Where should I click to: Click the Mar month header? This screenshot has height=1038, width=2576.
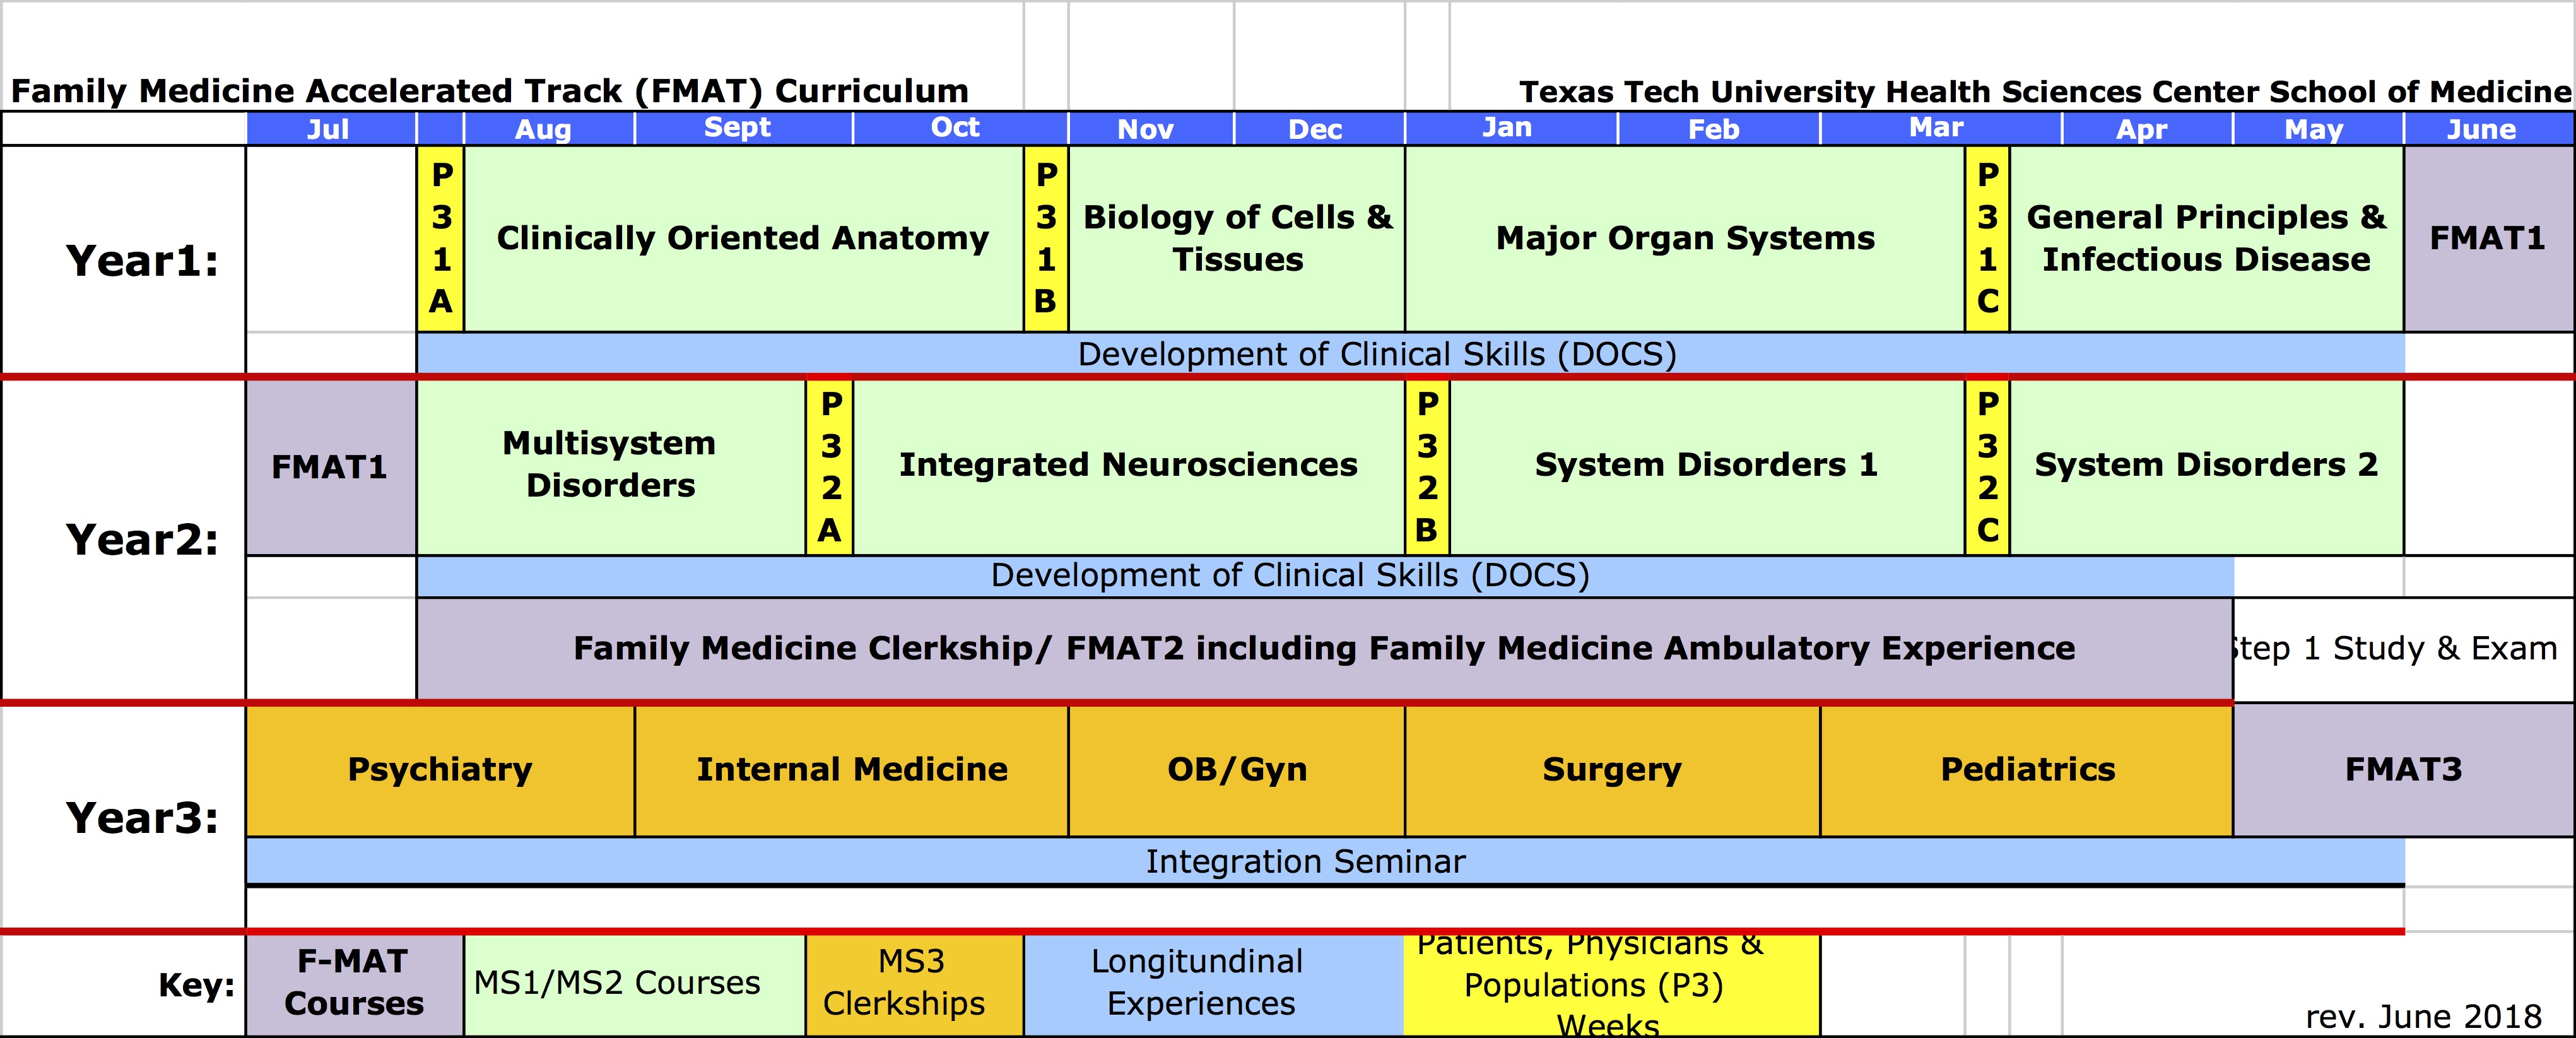tap(1941, 129)
